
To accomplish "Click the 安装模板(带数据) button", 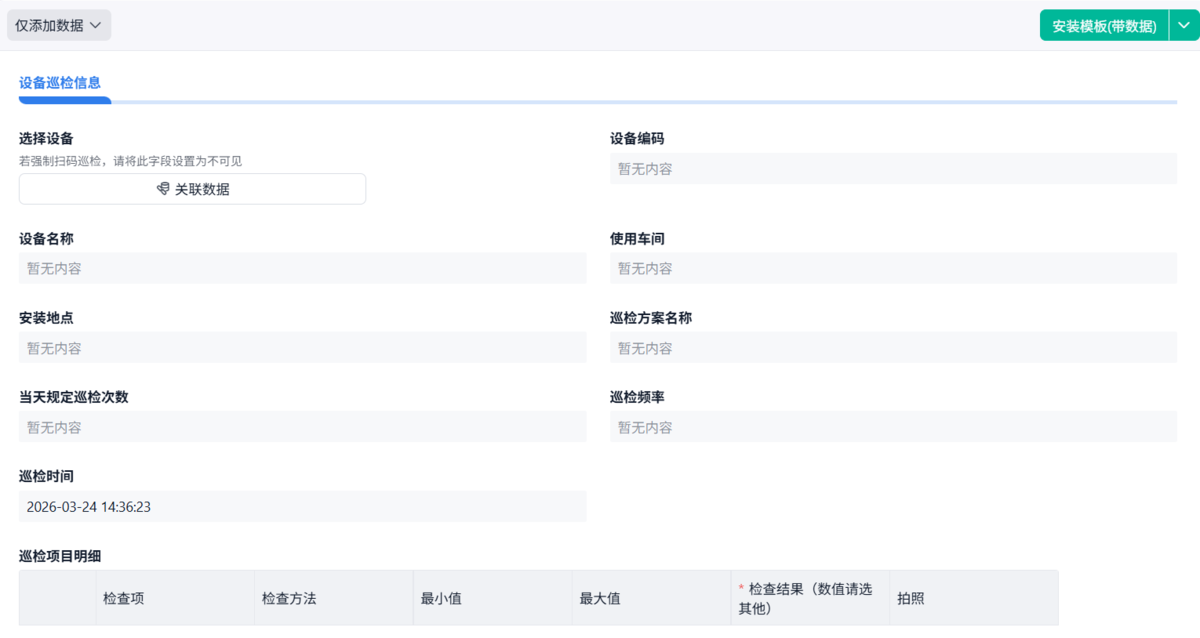I will 1104,26.
